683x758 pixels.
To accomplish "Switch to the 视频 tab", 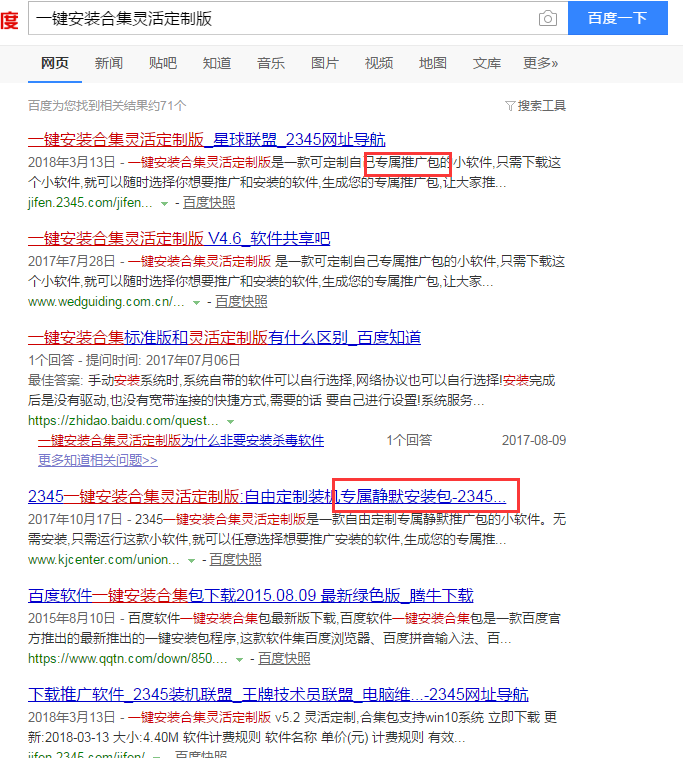I will (x=379, y=63).
